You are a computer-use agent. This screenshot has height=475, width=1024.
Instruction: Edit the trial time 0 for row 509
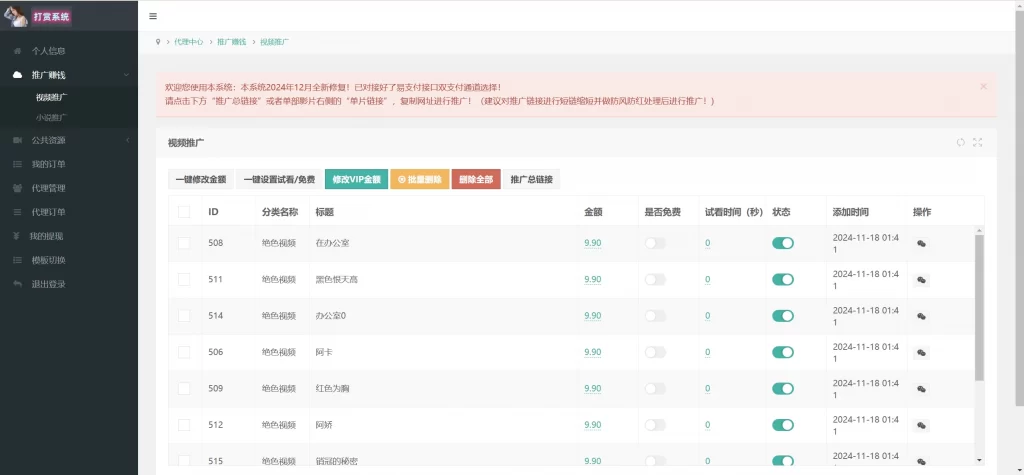tap(708, 389)
